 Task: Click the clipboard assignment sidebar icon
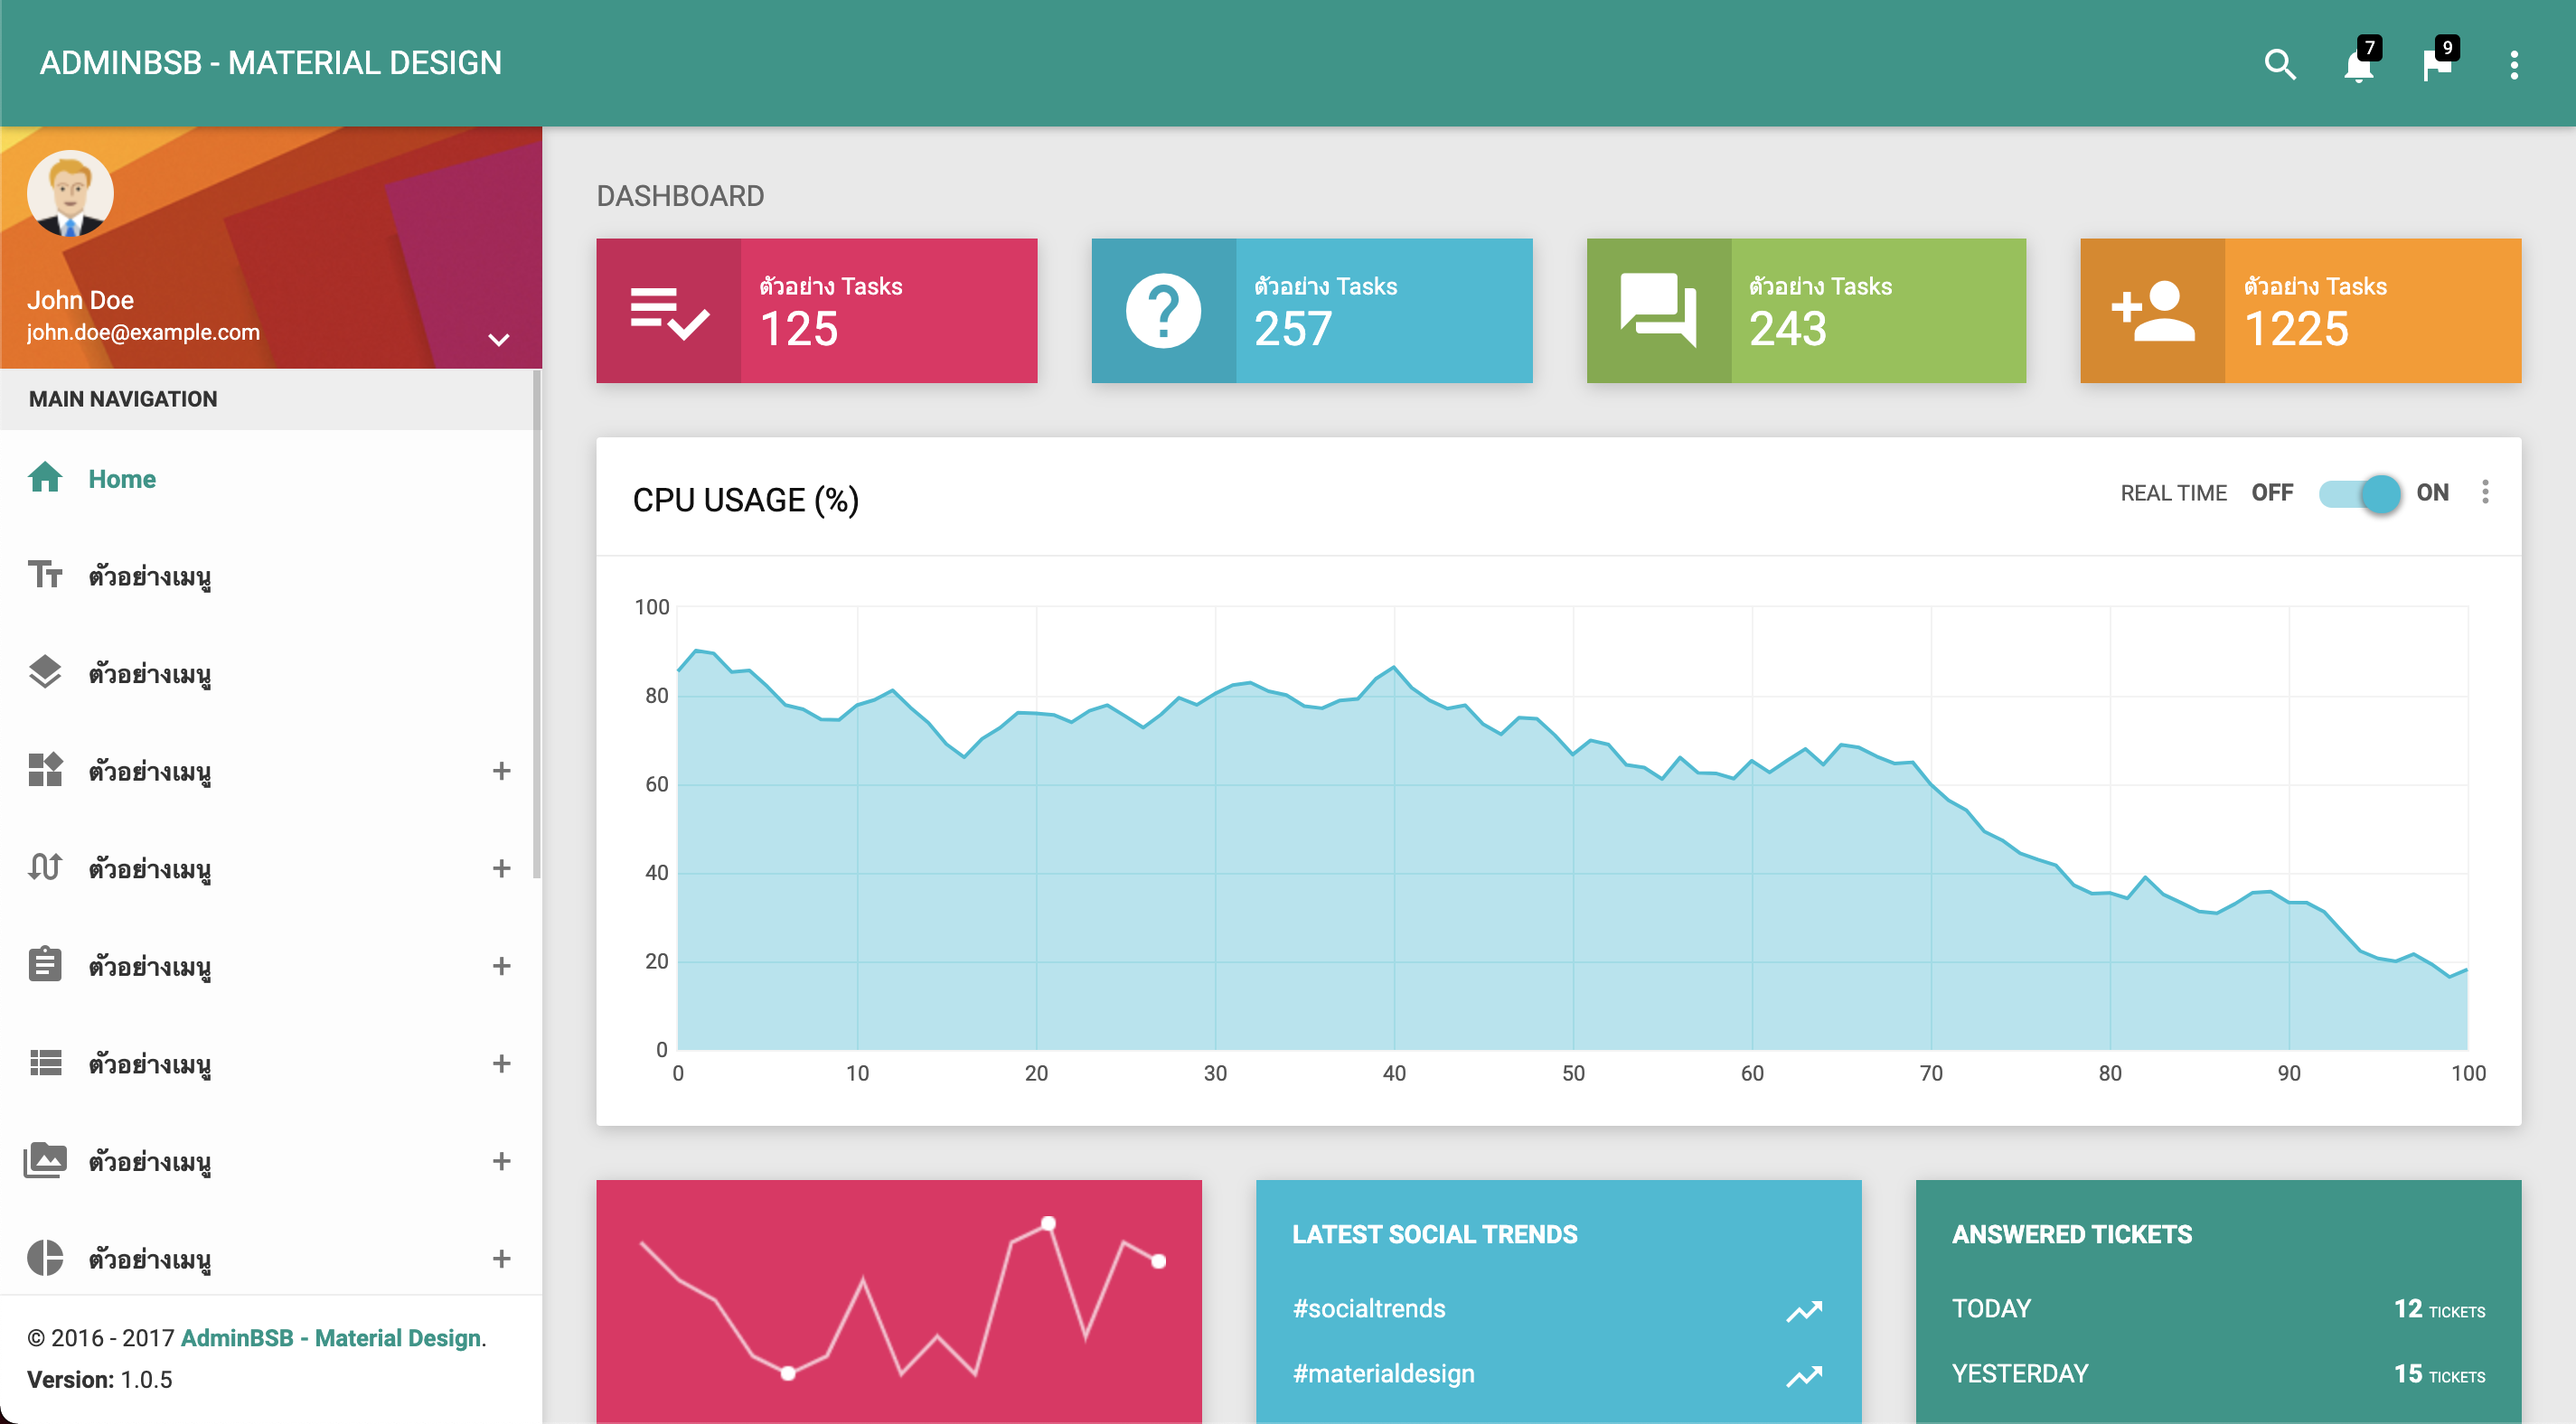tap(45, 965)
